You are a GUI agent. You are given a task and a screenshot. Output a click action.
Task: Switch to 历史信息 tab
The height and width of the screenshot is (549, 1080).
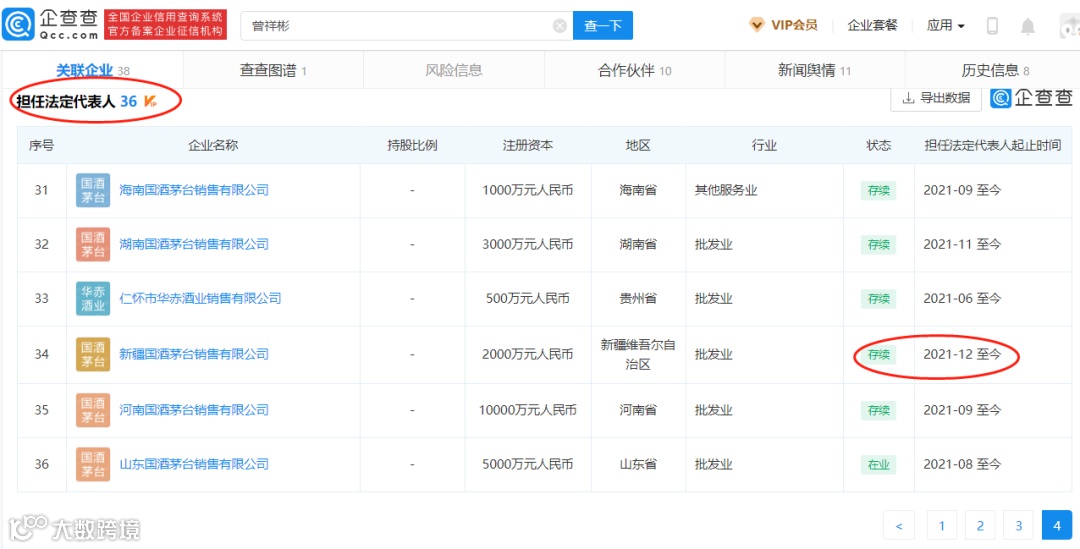click(995, 70)
